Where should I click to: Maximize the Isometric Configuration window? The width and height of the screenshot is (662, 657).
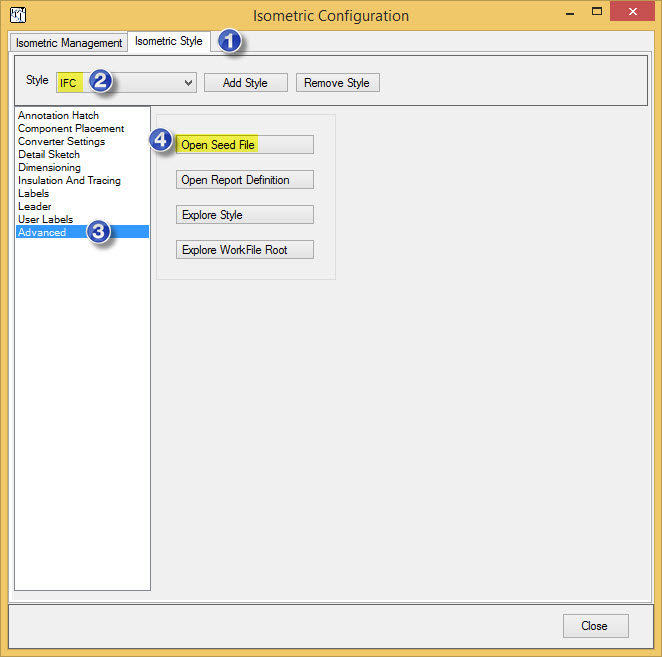tap(597, 12)
